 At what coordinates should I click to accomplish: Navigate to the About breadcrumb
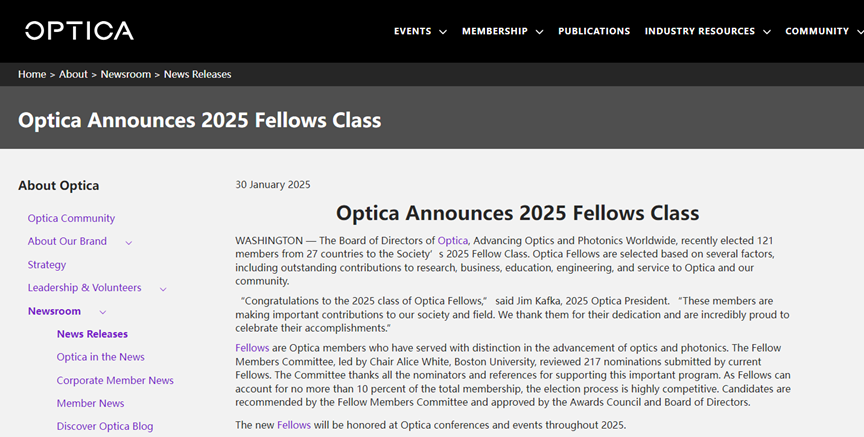click(73, 74)
